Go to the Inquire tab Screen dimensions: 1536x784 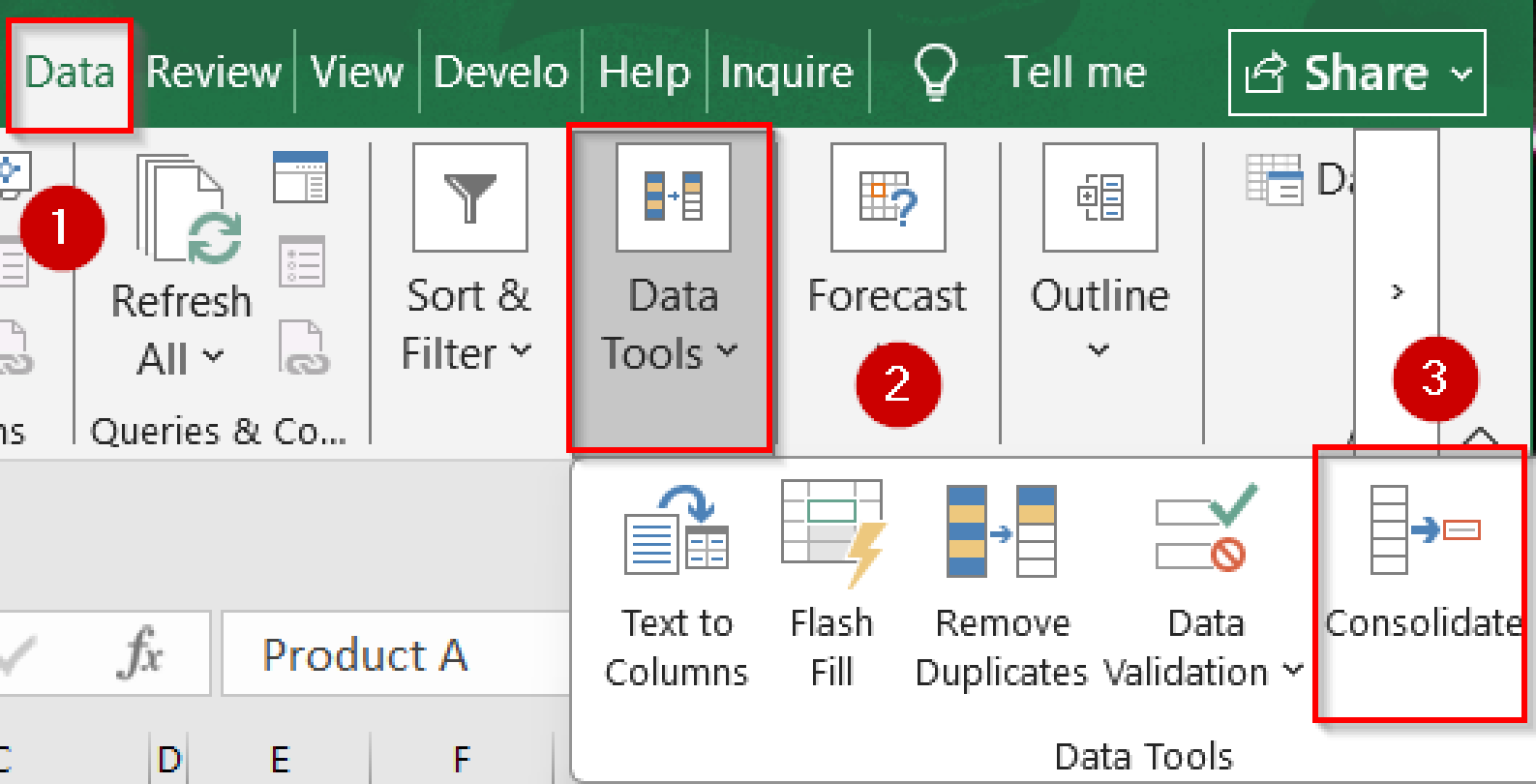pos(786,72)
